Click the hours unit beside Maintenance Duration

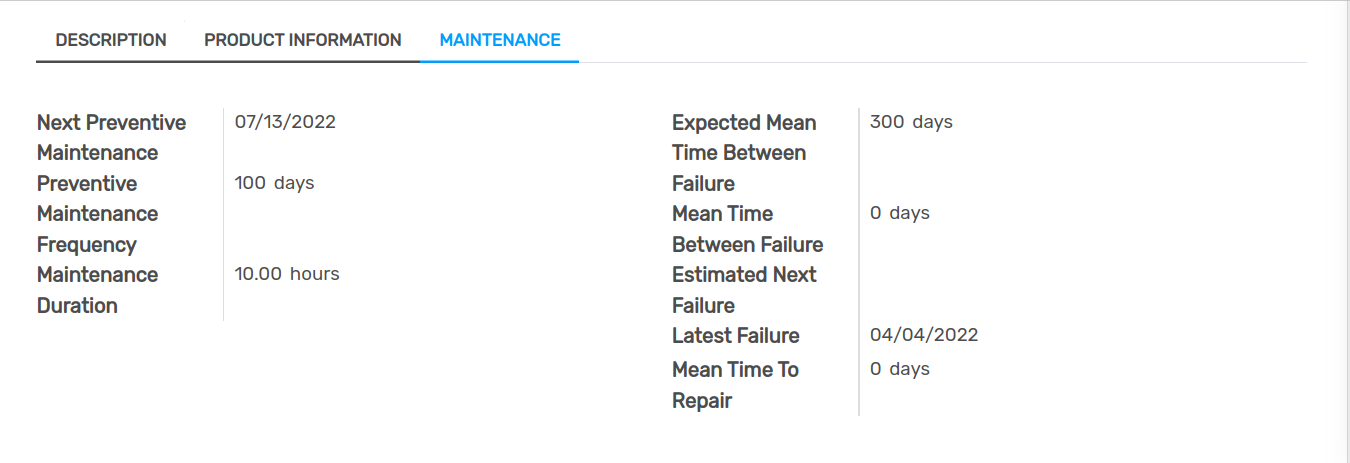pos(314,274)
